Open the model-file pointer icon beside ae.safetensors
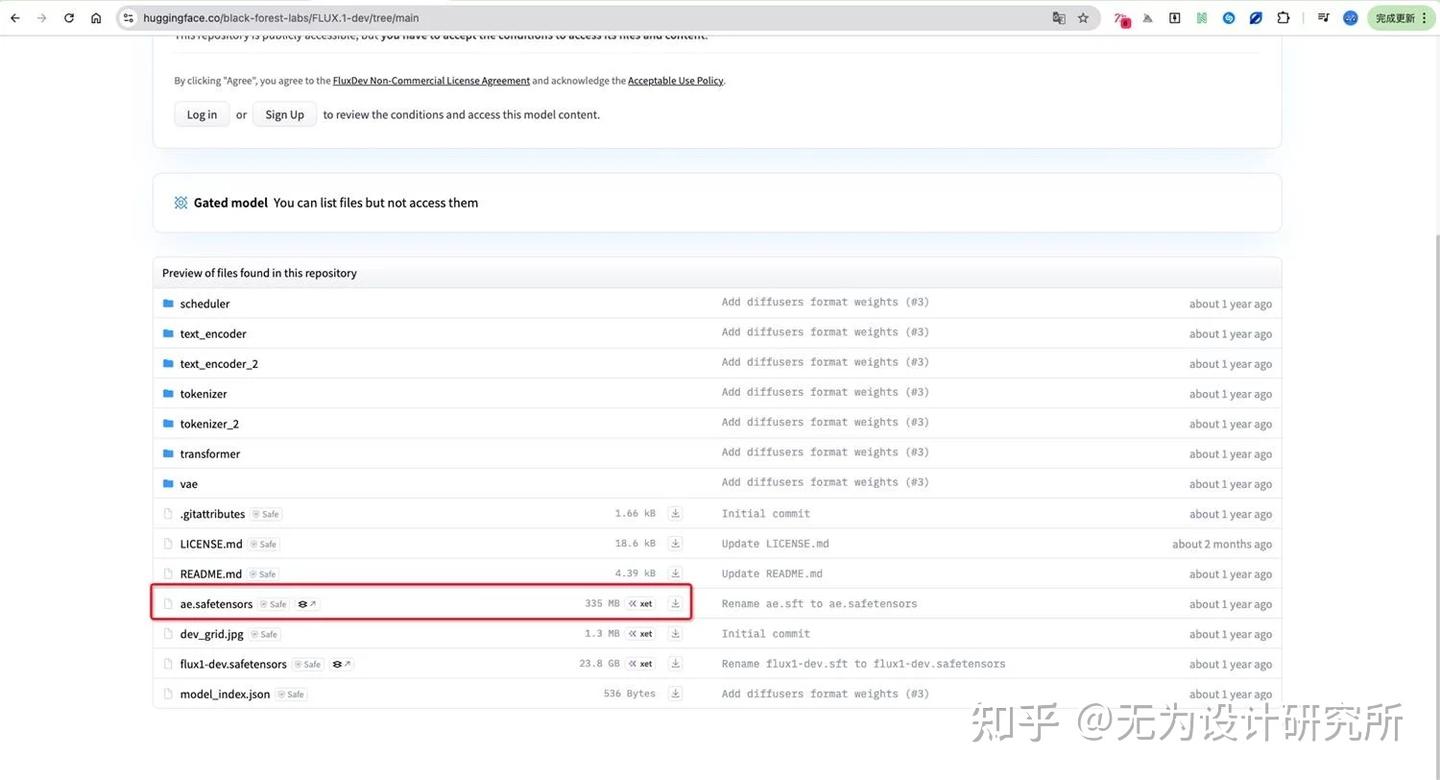Viewport: 1440px width, 780px height. pyautogui.click(x=308, y=604)
